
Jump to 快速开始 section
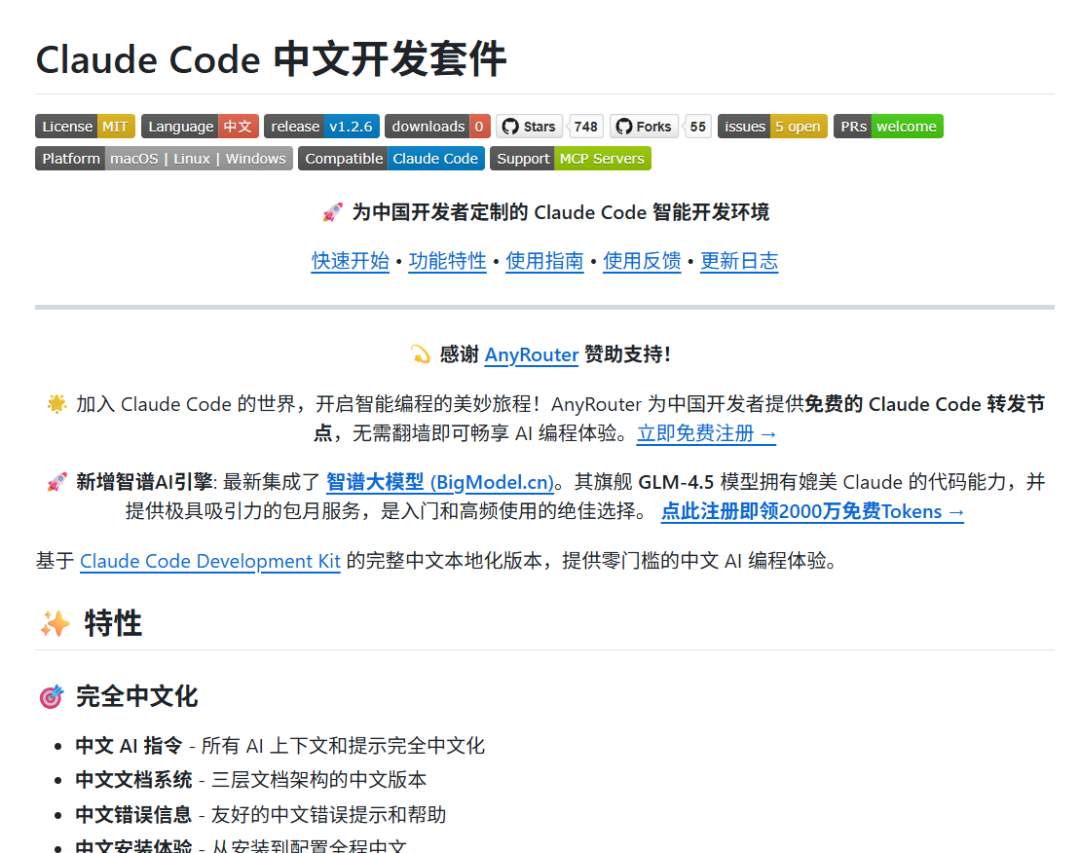coord(350,261)
